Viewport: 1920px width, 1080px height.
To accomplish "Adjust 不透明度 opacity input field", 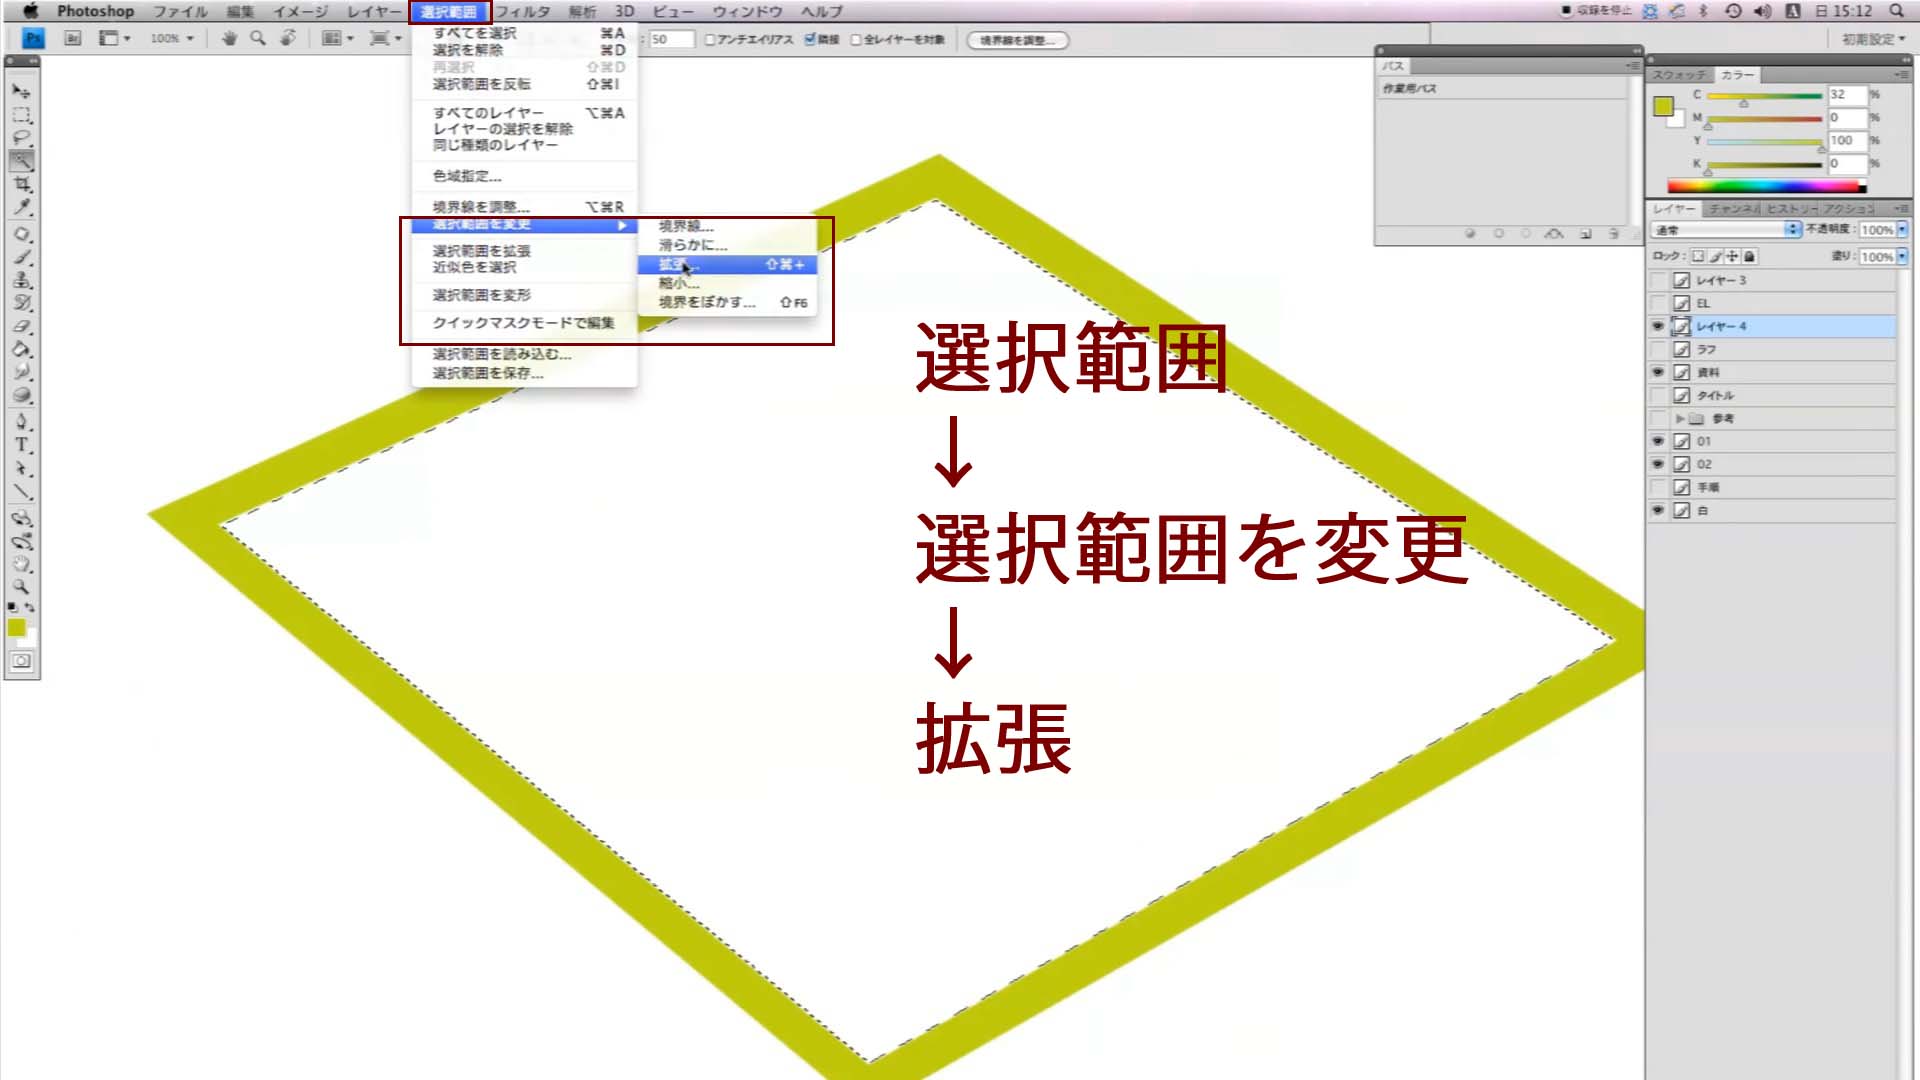I will click(x=1875, y=231).
